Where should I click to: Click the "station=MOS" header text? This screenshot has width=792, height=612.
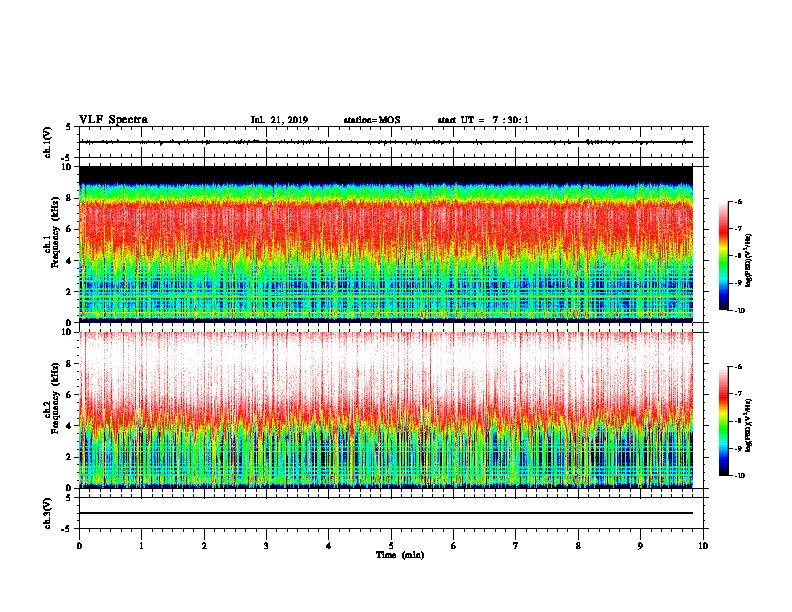pos(372,120)
